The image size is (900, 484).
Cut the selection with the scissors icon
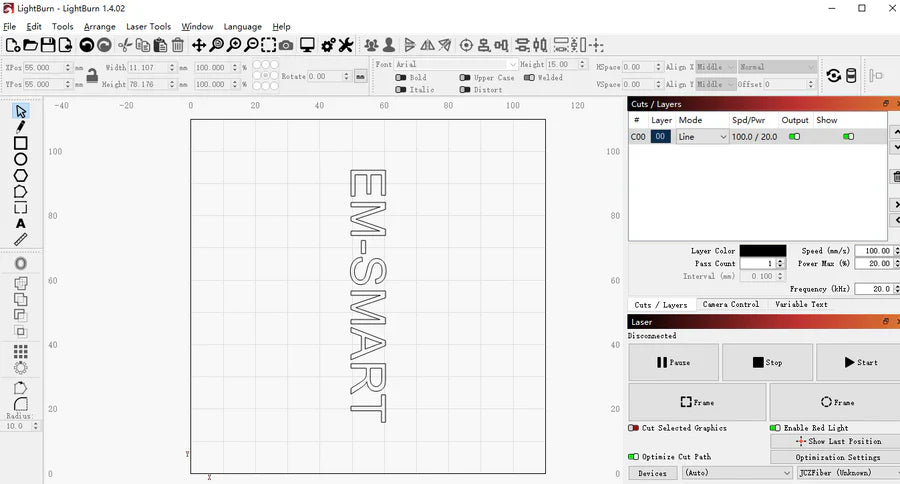point(125,45)
